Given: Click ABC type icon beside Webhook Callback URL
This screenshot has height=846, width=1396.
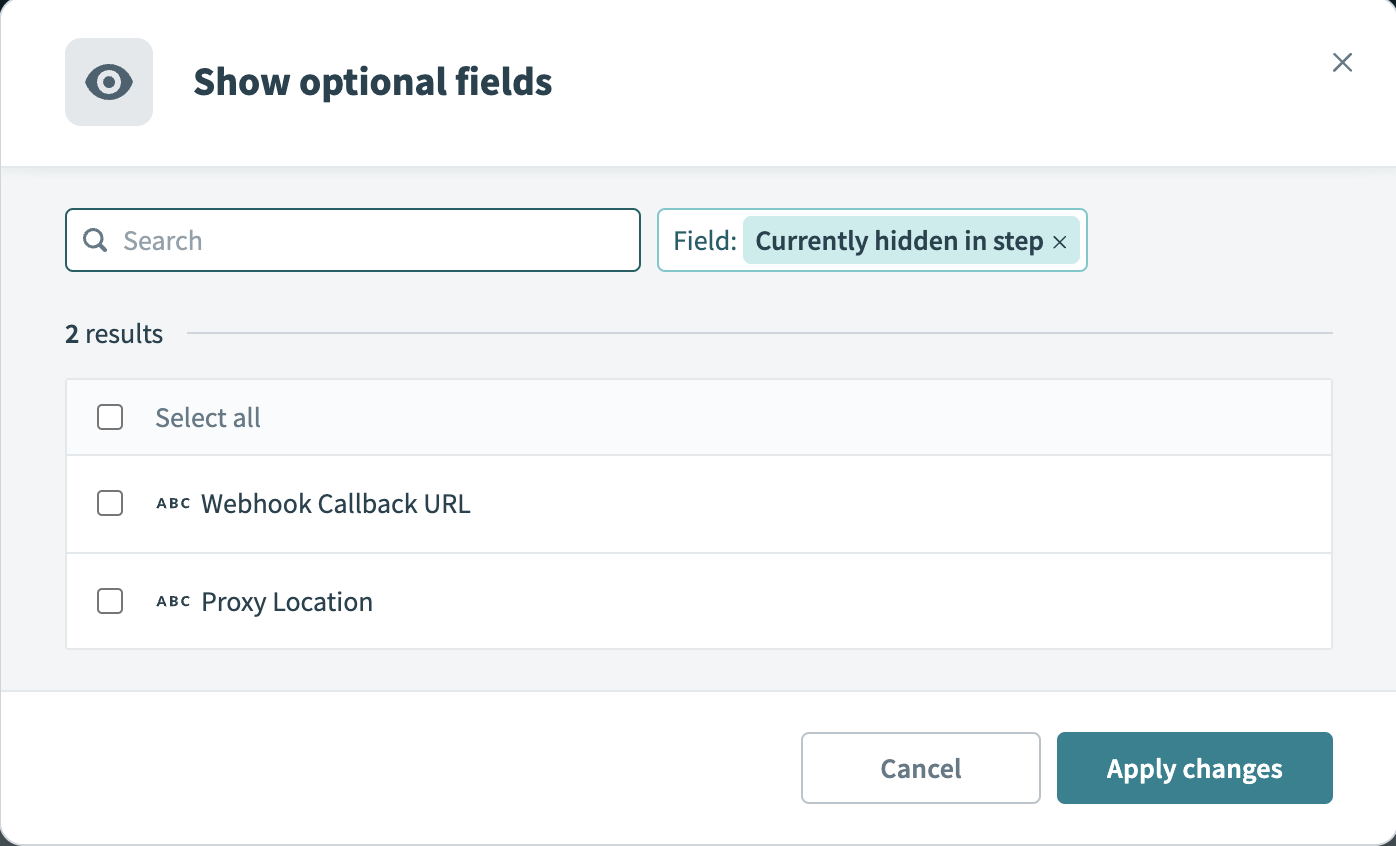Looking at the screenshot, I should 173,504.
